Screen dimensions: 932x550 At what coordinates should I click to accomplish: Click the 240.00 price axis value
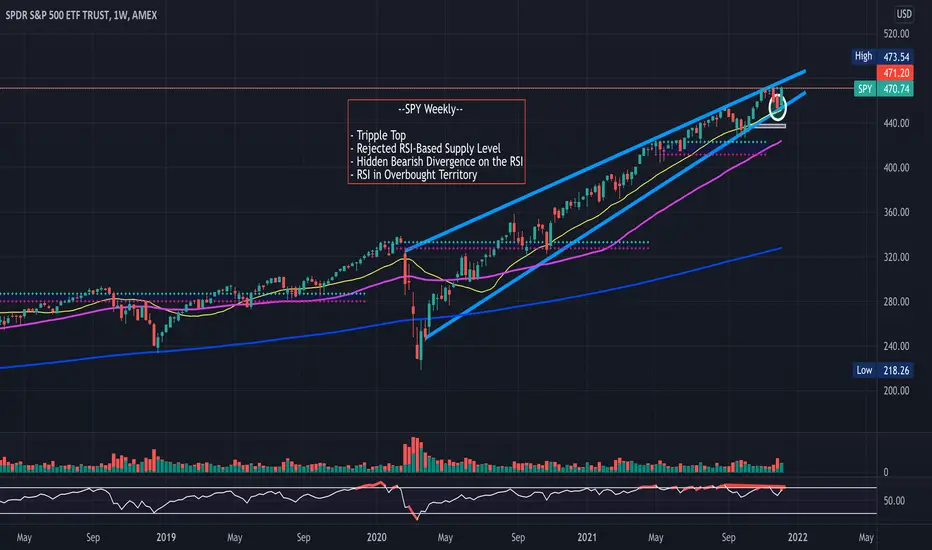896,346
